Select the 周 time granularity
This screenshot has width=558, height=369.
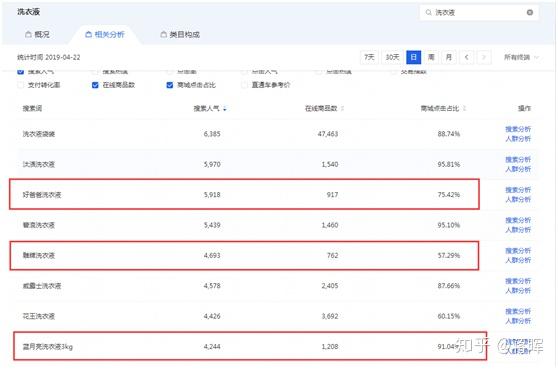point(431,57)
